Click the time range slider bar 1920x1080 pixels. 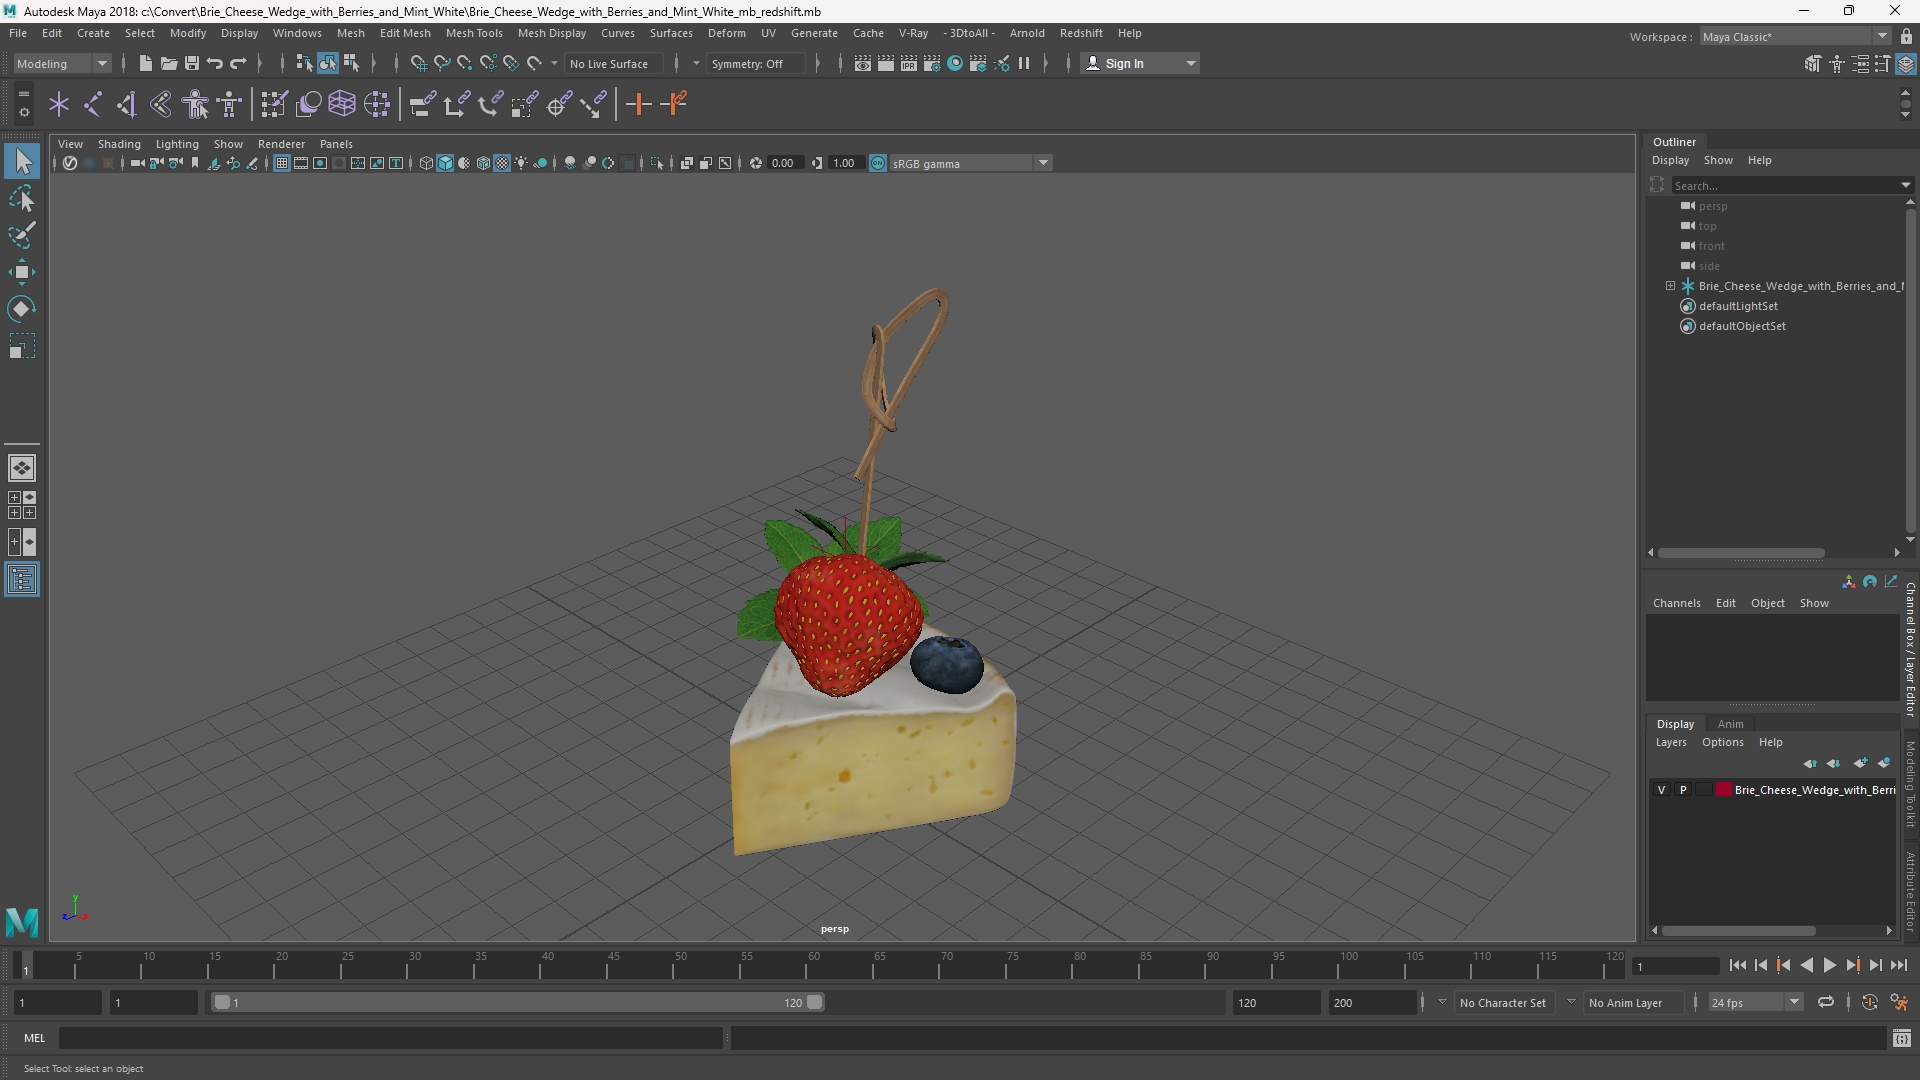click(518, 1002)
